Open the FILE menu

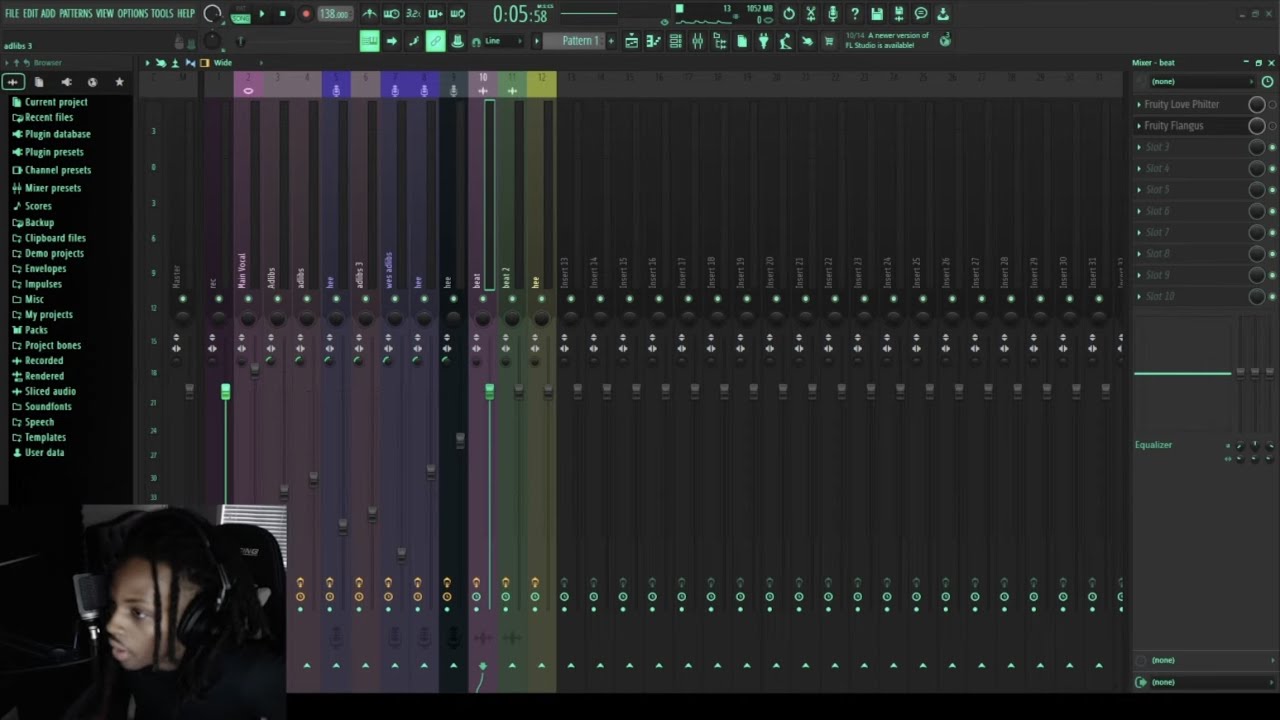coord(12,13)
